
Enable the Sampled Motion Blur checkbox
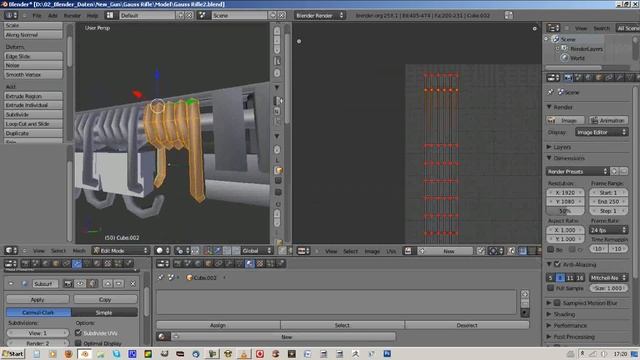point(557,303)
